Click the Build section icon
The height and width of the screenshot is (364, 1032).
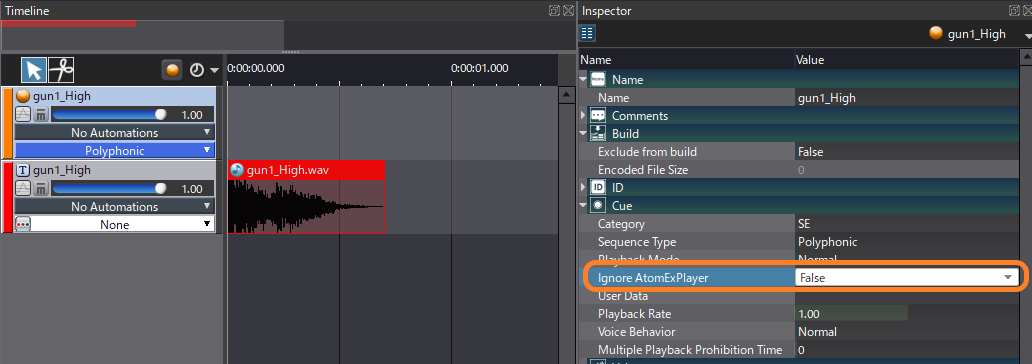click(x=598, y=134)
